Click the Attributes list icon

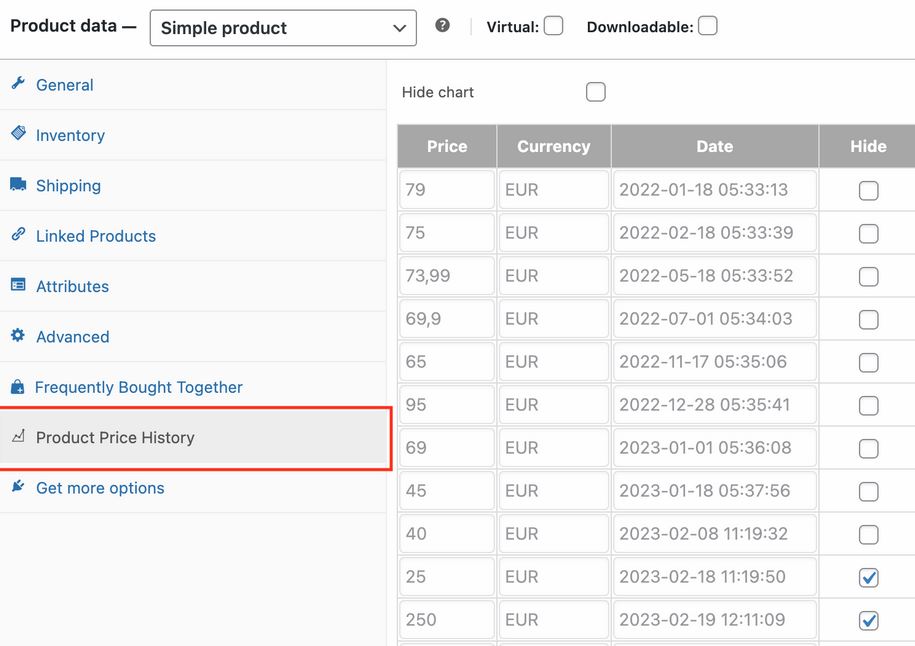click(18, 285)
